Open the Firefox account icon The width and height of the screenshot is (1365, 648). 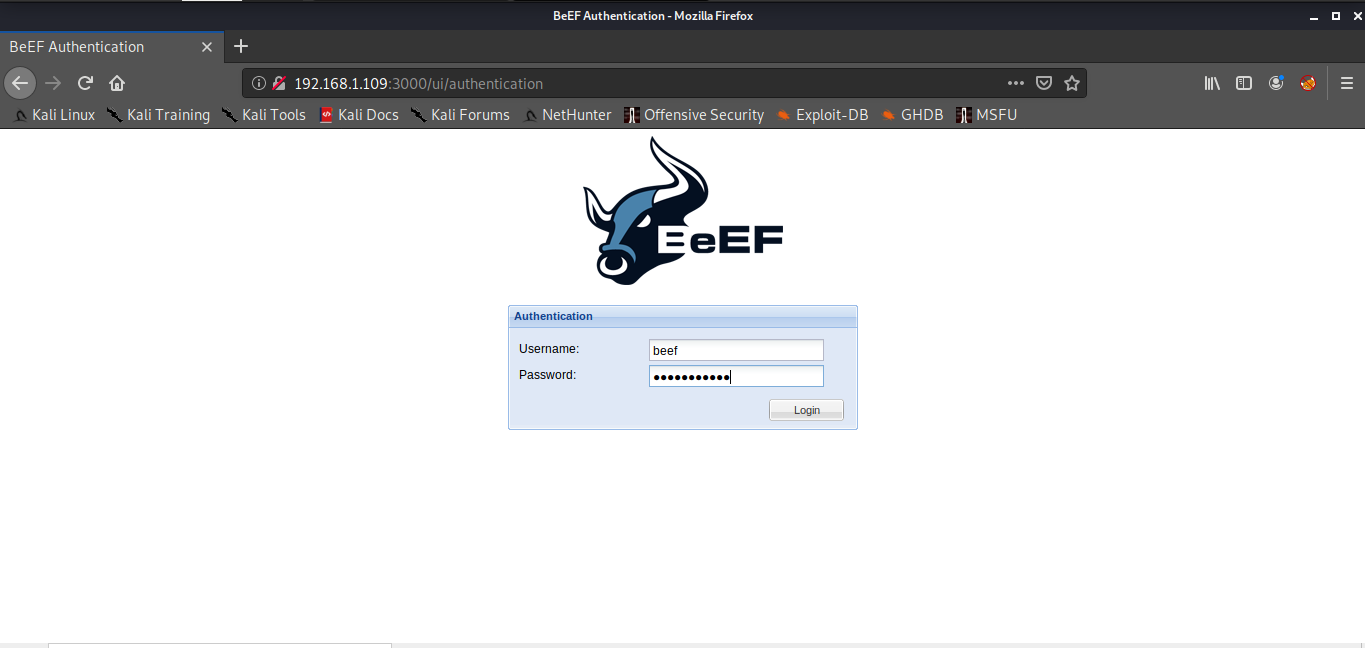pos(1276,84)
